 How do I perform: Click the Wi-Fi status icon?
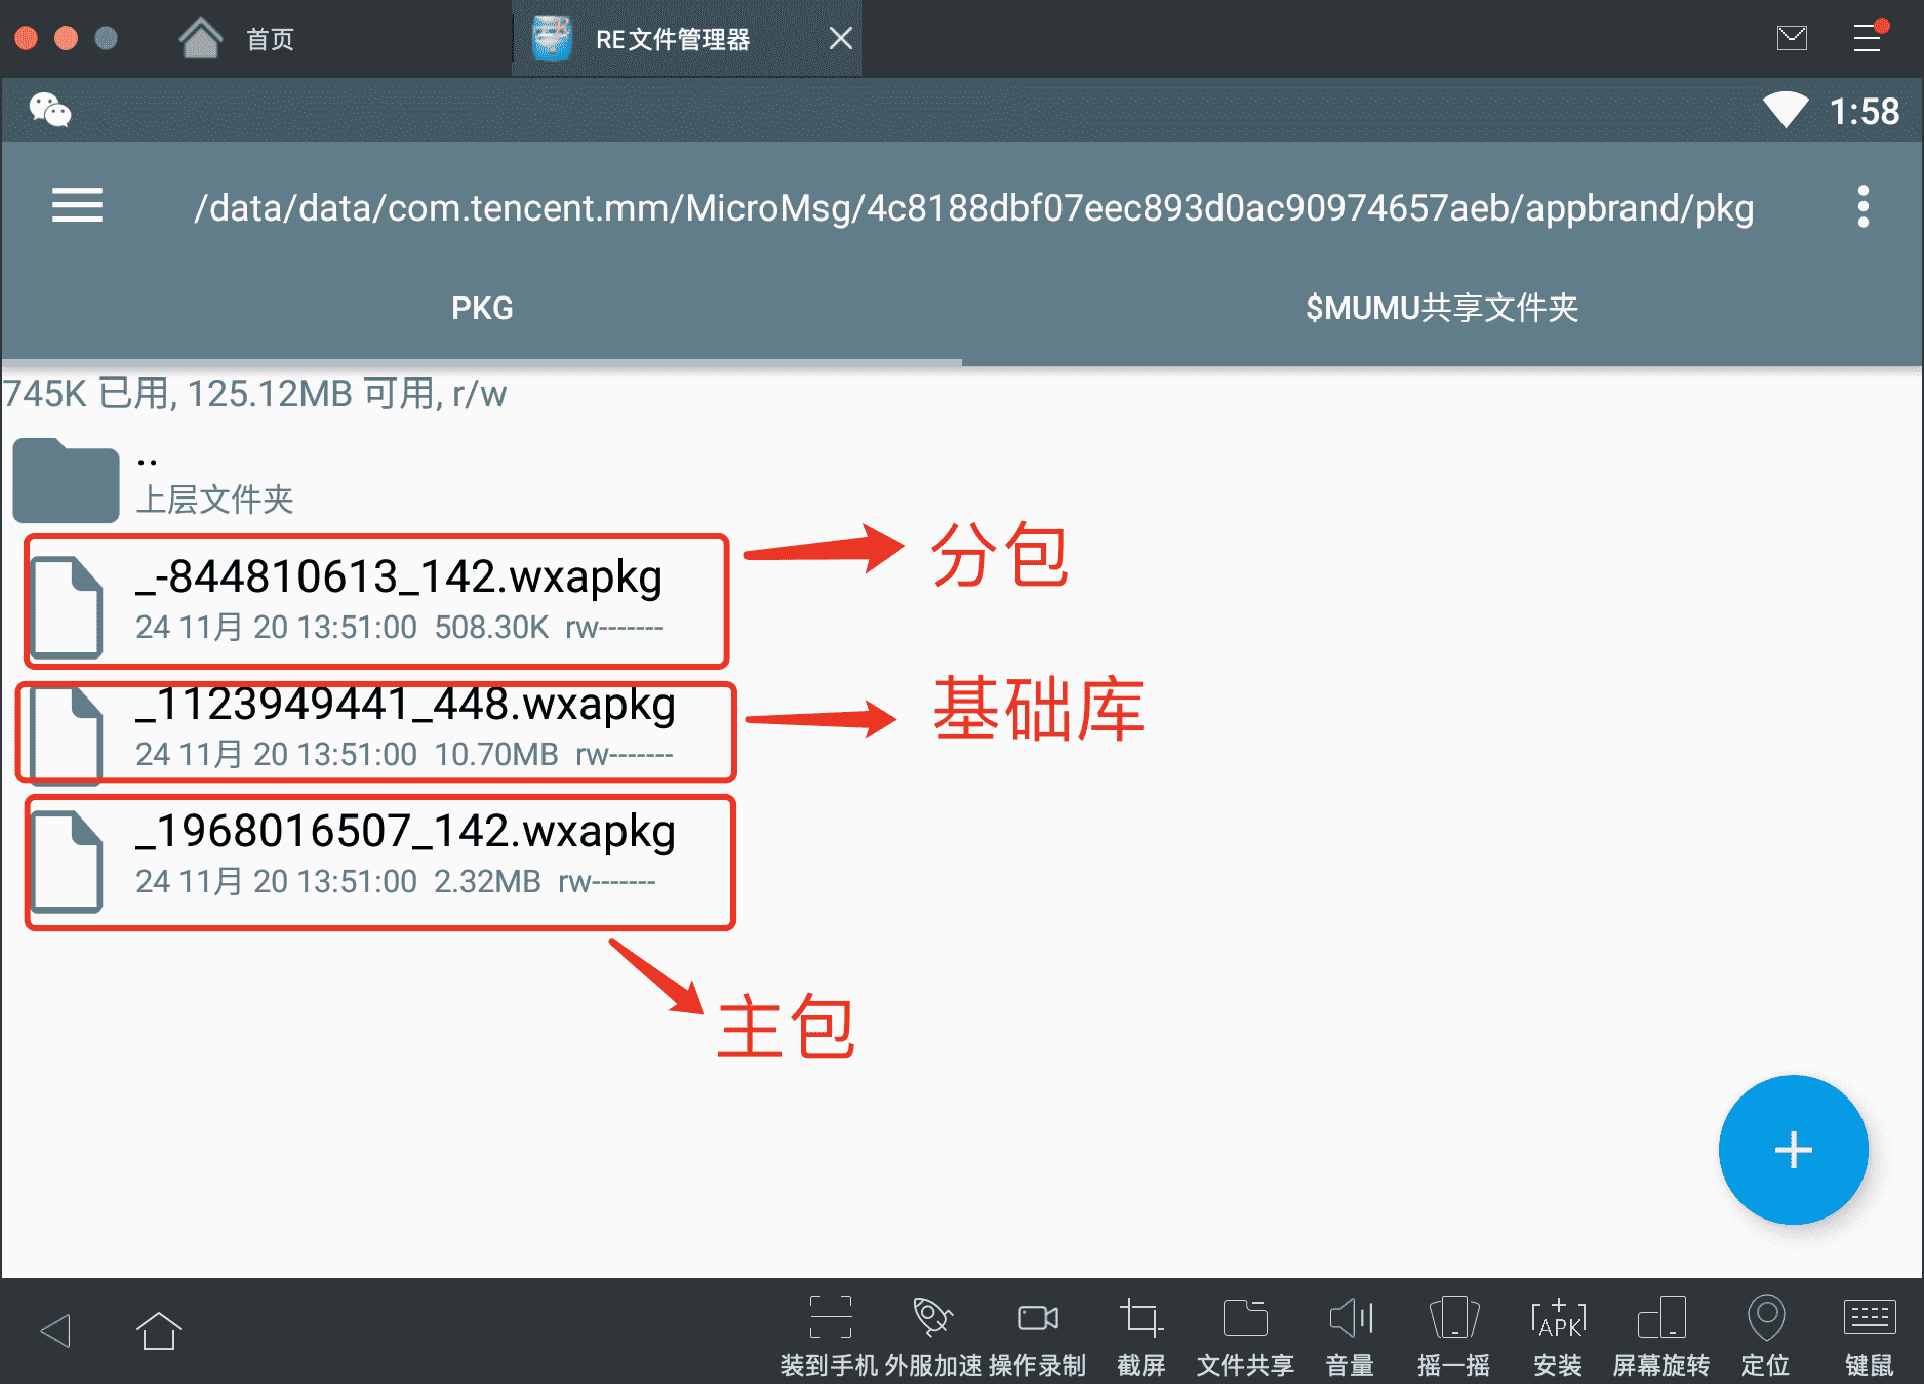click(x=1785, y=110)
